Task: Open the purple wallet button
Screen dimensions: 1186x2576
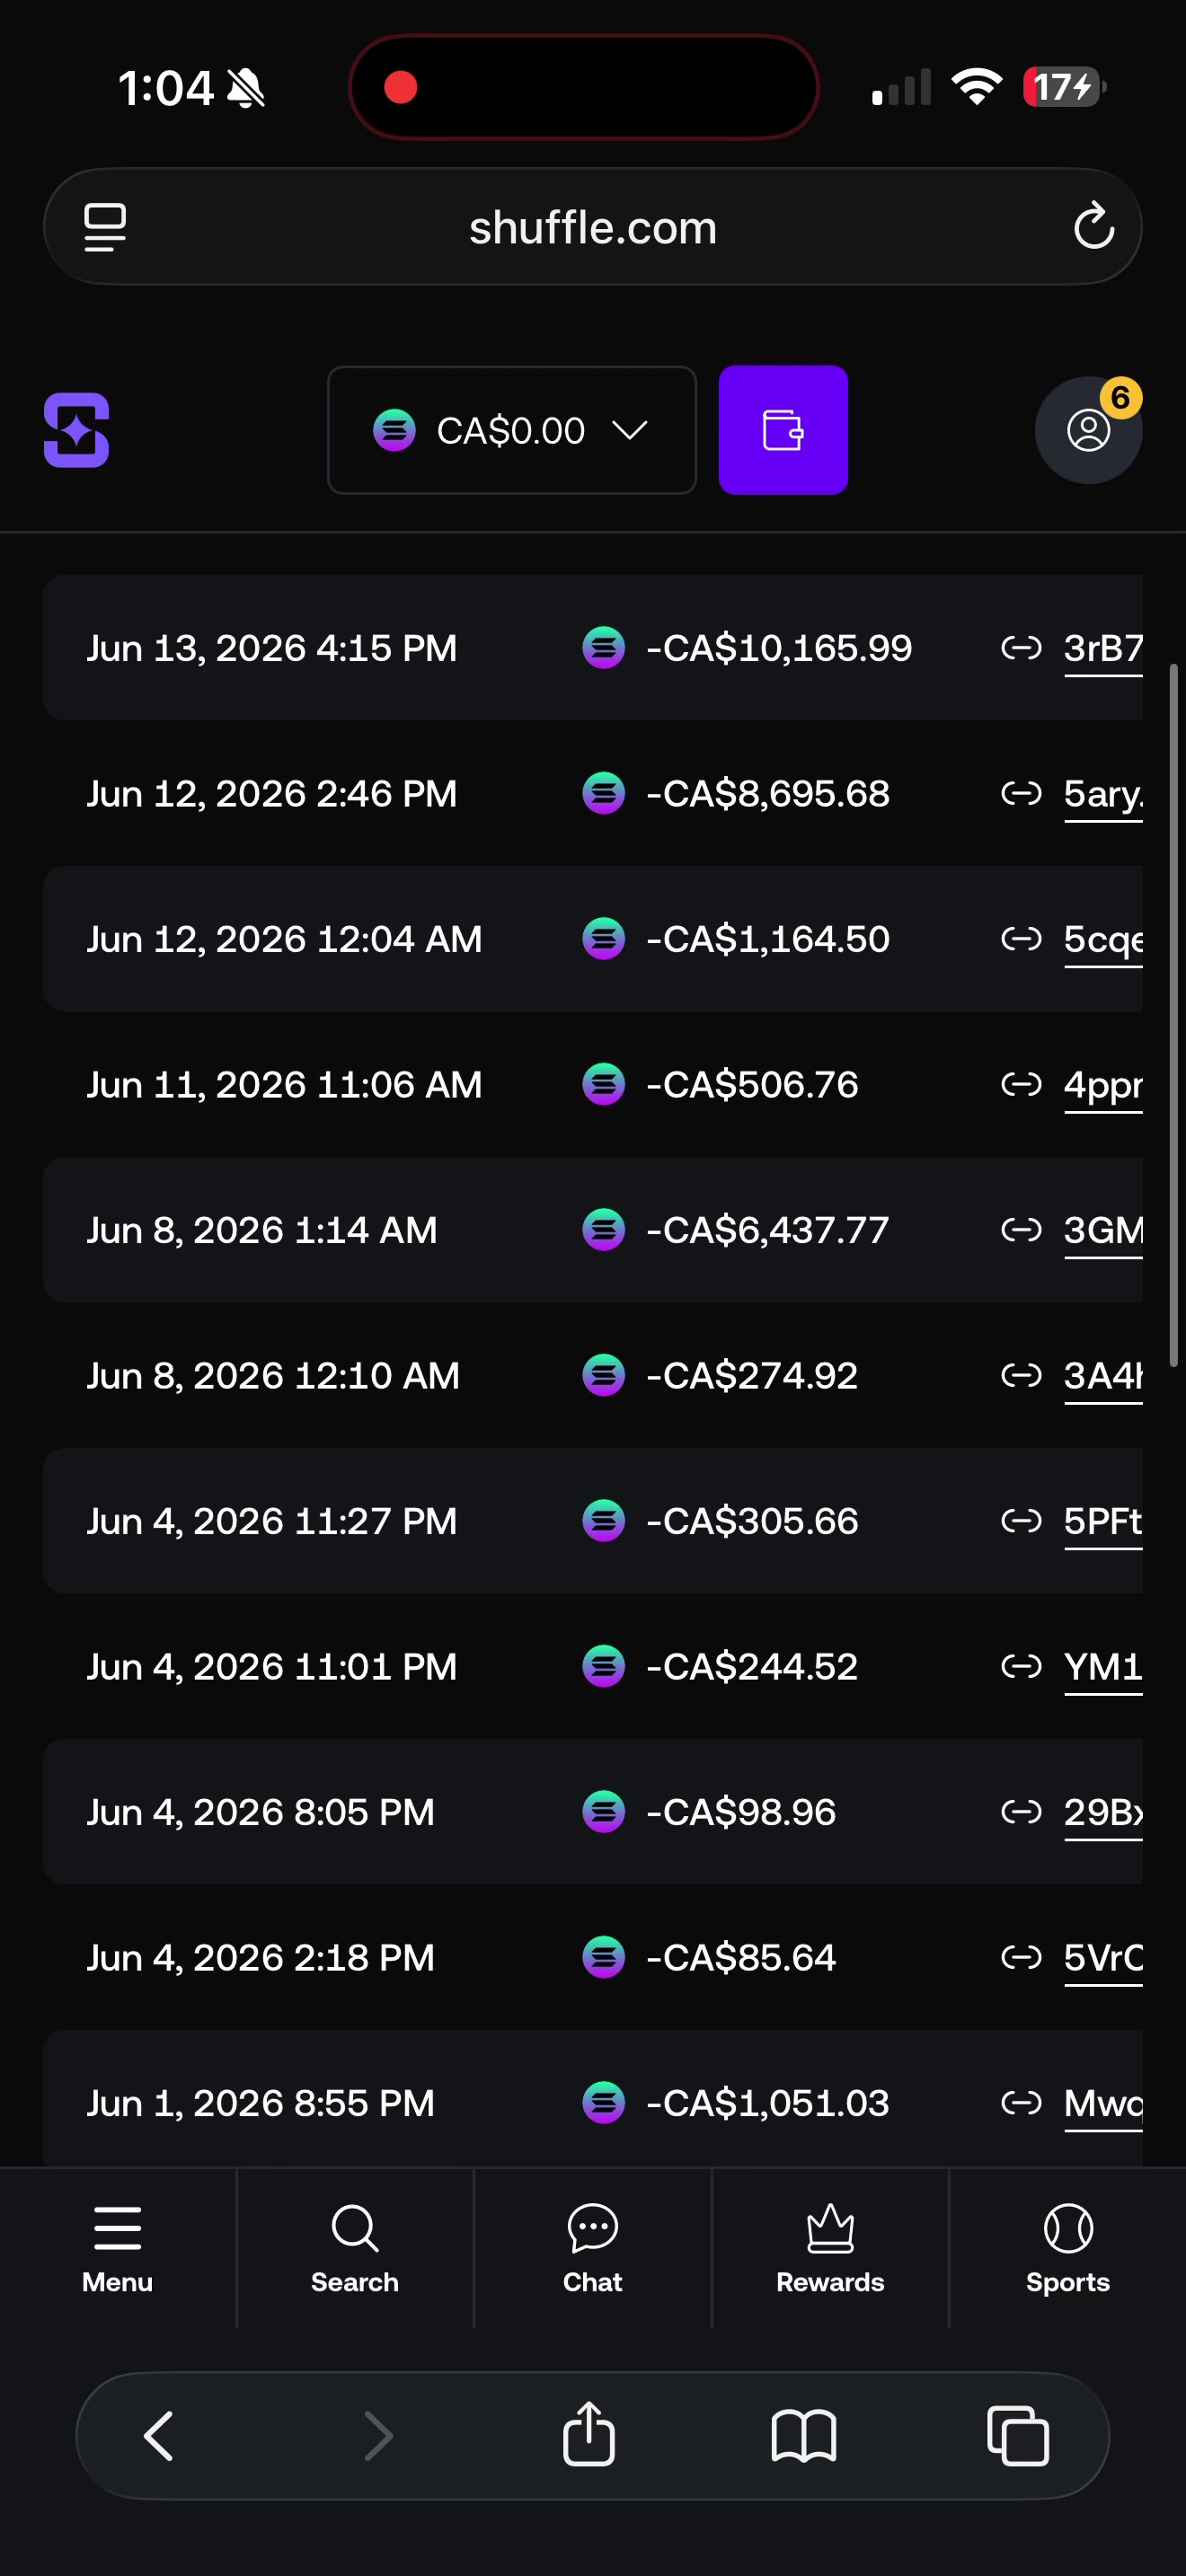Action: (x=783, y=430)
